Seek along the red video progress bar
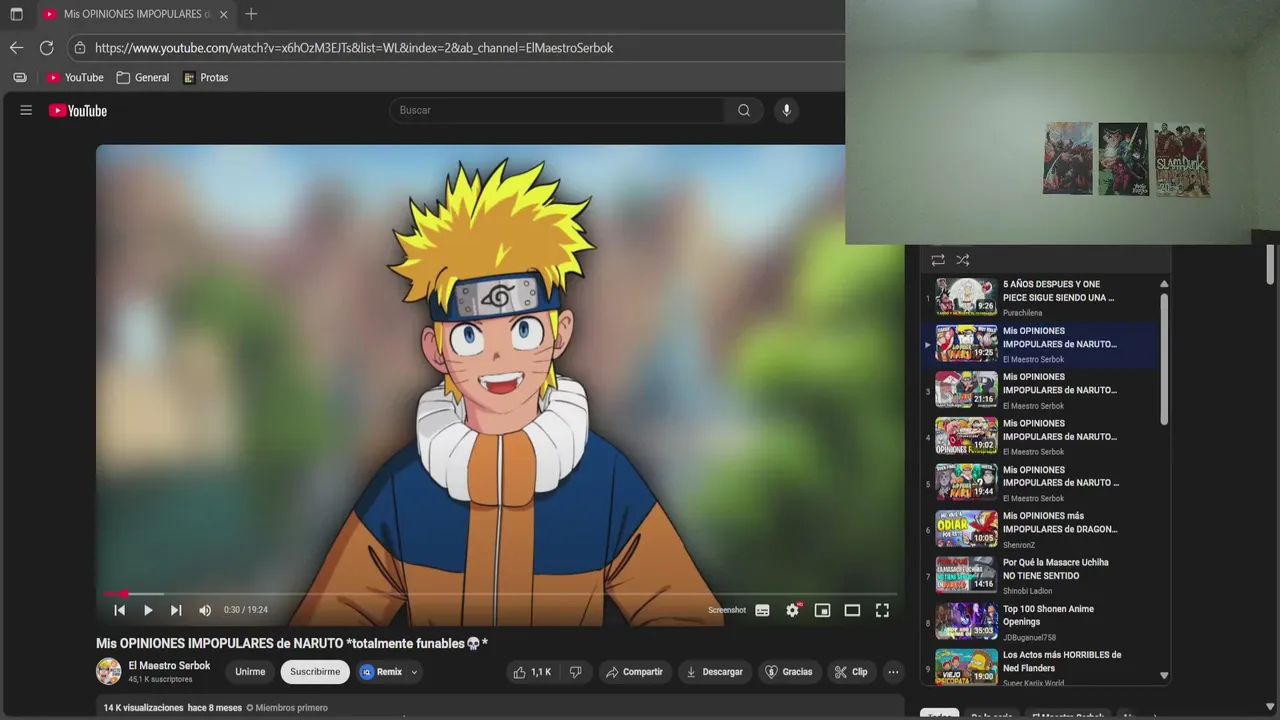The image size is (1280, 720). (x=500, y=594)
